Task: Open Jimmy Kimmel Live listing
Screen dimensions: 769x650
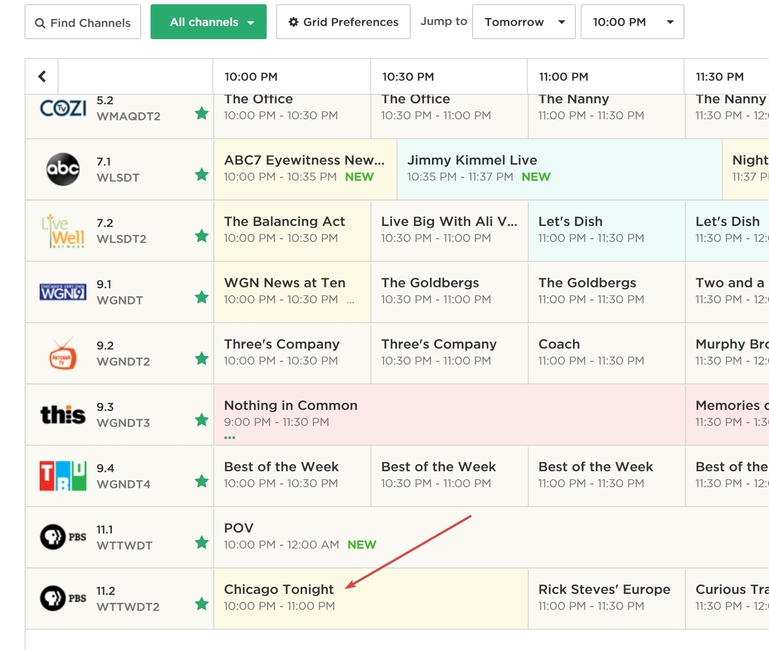Action: pyautogui.click(x=560, y=169)
